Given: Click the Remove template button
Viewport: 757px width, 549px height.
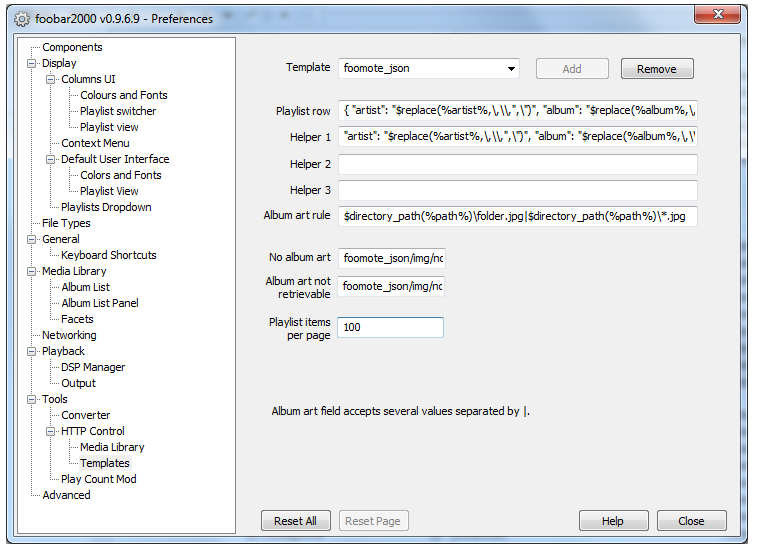Looking at the screenshot, I should coord(657,69).
